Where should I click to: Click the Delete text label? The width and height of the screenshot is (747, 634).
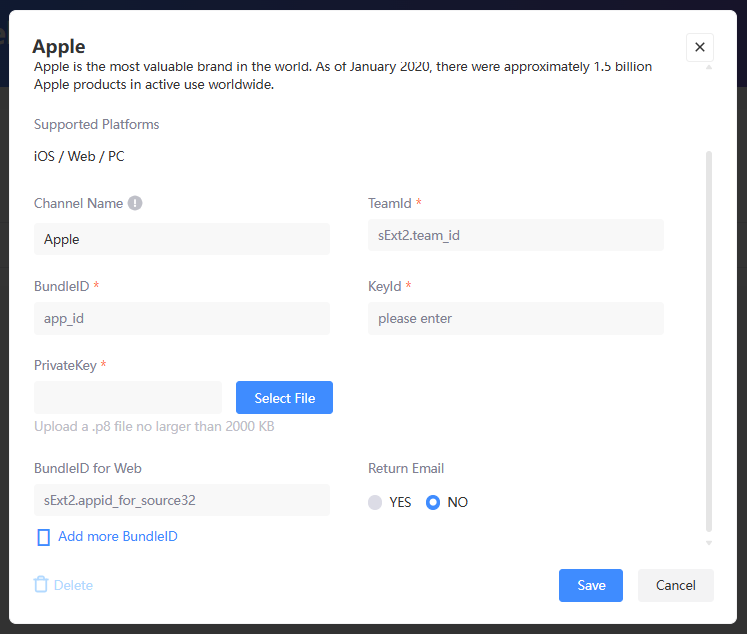point(73,585)
